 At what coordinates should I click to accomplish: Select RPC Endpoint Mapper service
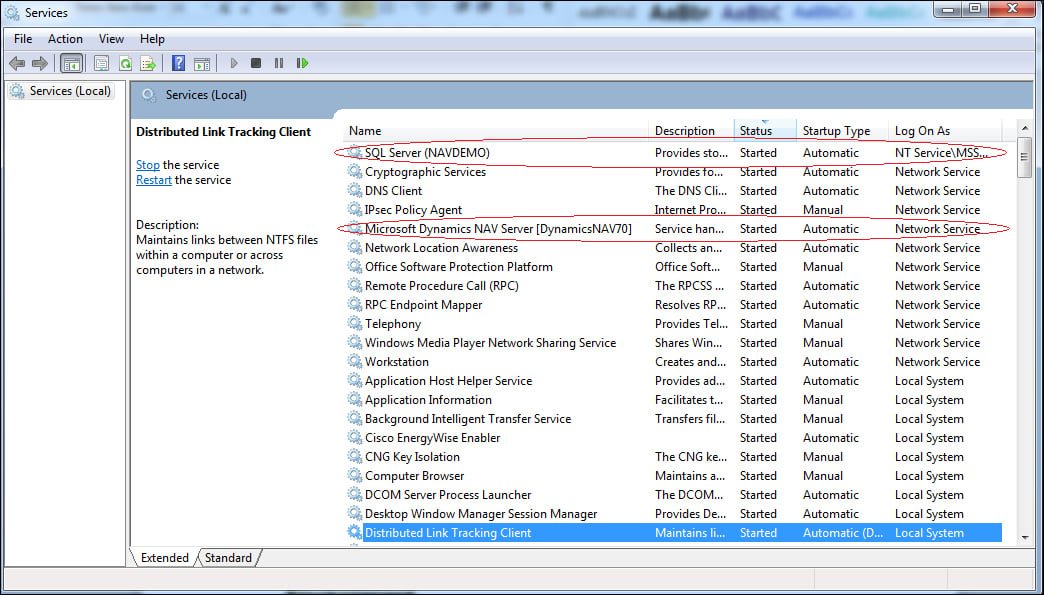(423, 305)
